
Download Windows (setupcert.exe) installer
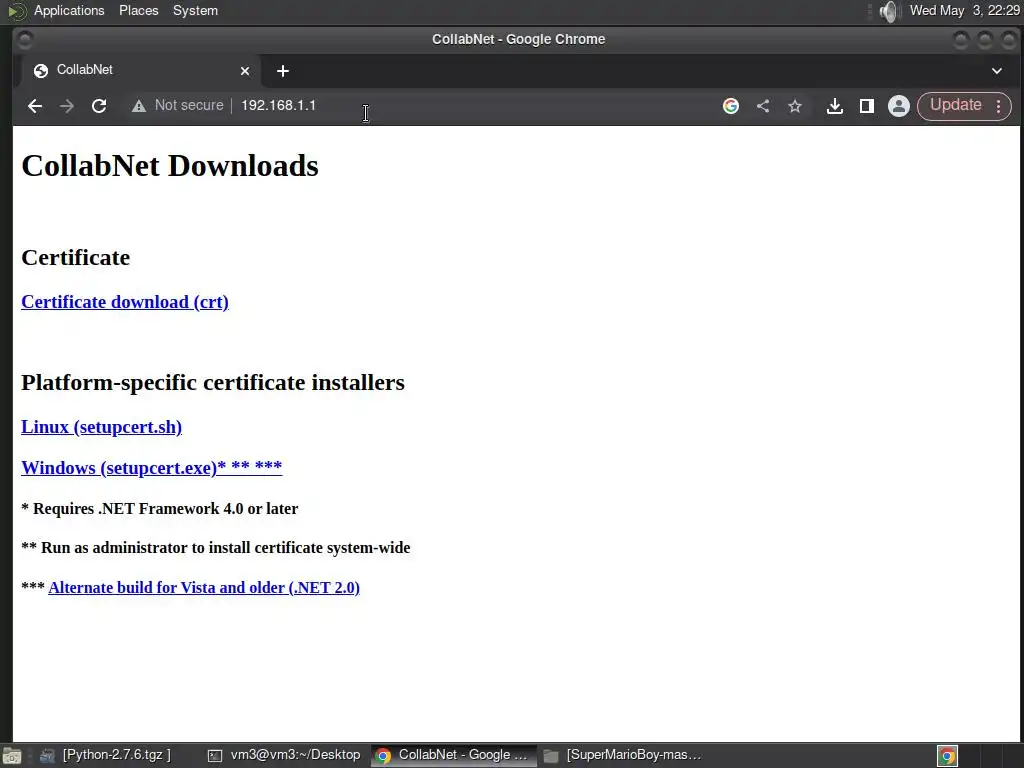(152, 467)
